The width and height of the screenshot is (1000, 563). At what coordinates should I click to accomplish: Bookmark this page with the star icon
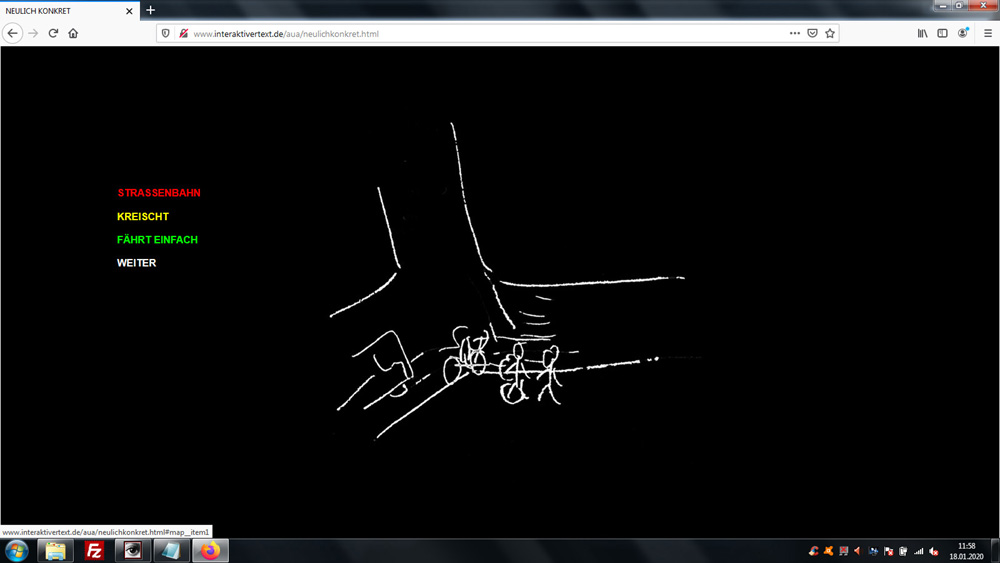pyautogui.click(x=830, y=33)
